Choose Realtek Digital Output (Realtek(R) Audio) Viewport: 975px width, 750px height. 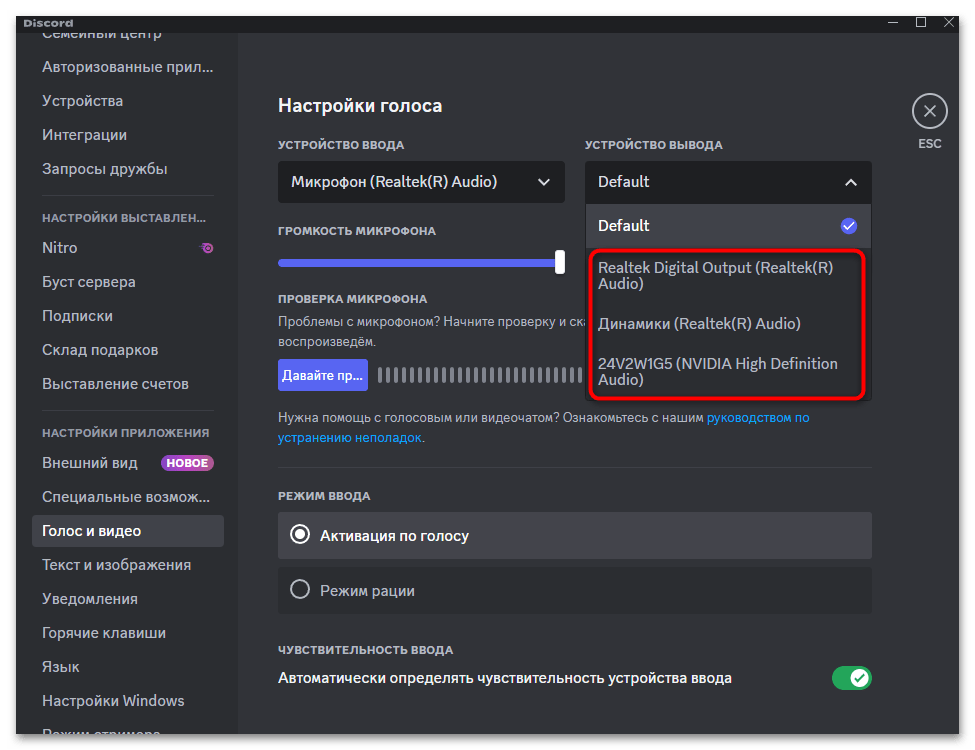[x=728, y=275]
